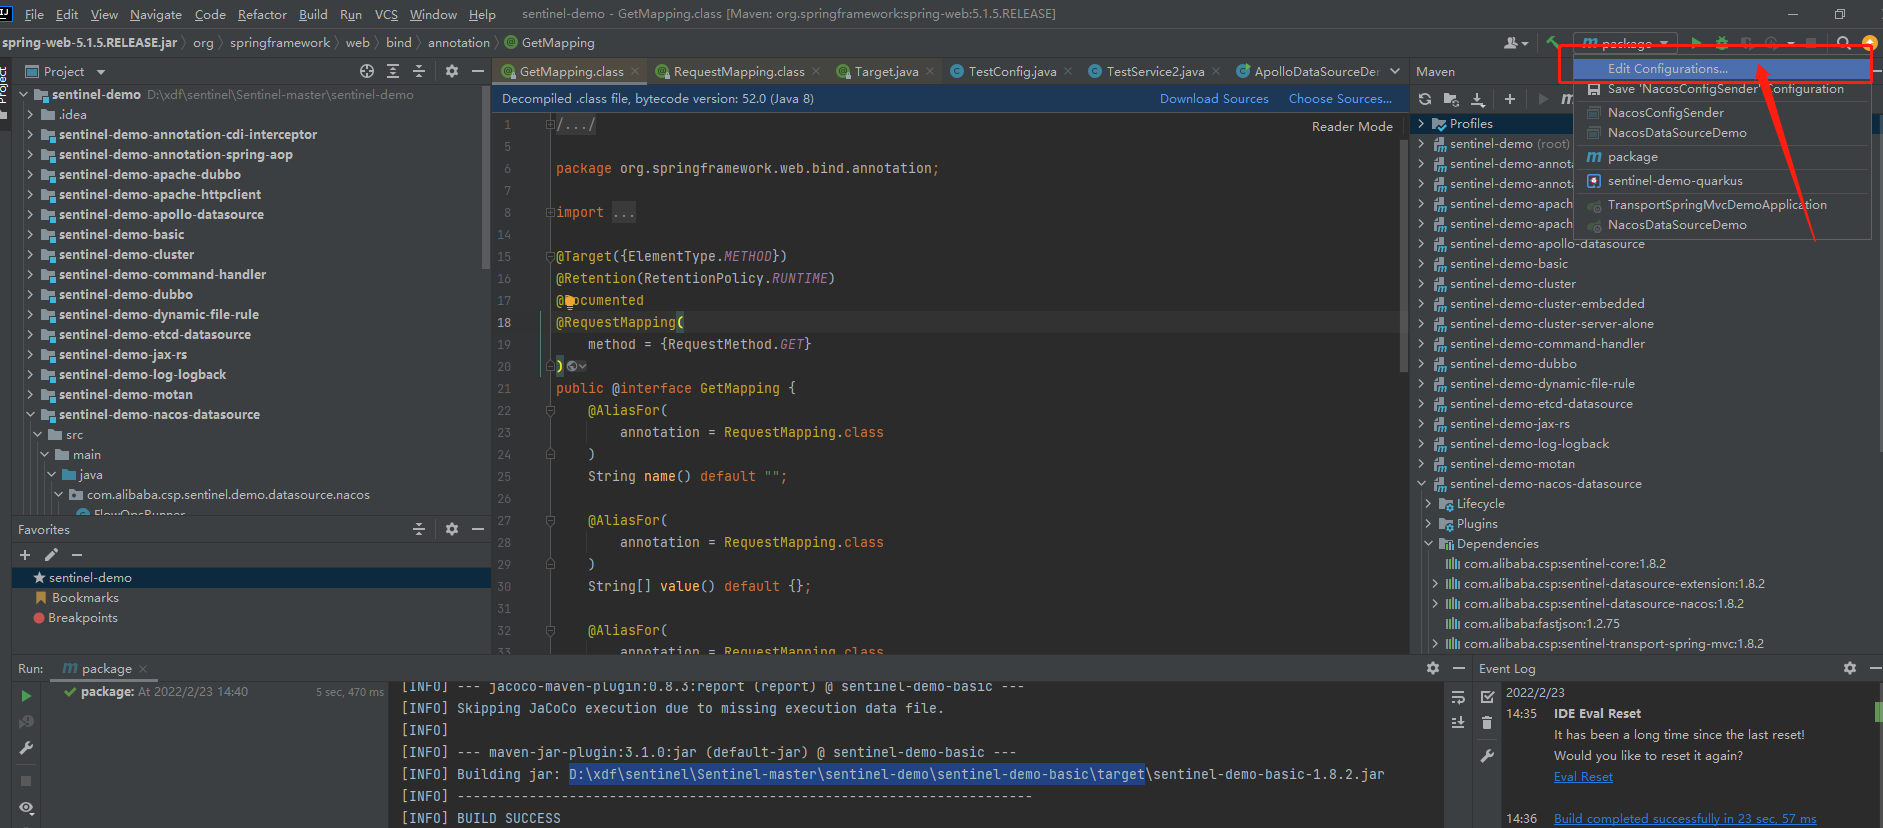1883x828 pixels.
Task: Click the highlighted target path in the console
Action: tap(857, 775)
